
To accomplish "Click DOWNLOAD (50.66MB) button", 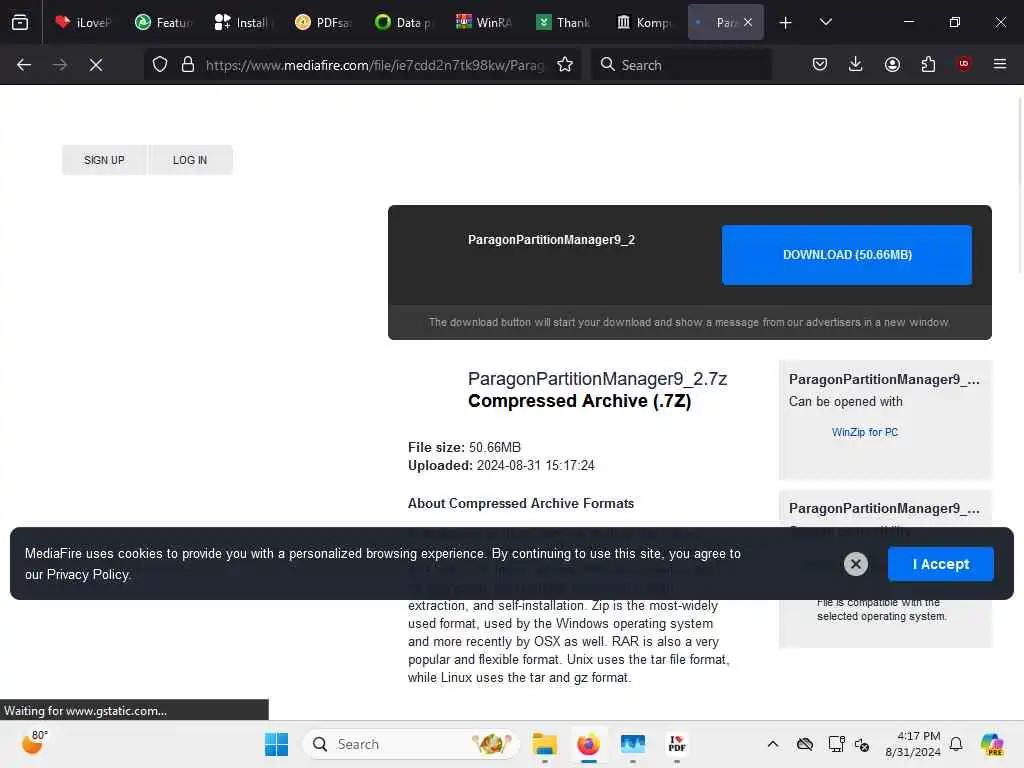I will 847,255.
